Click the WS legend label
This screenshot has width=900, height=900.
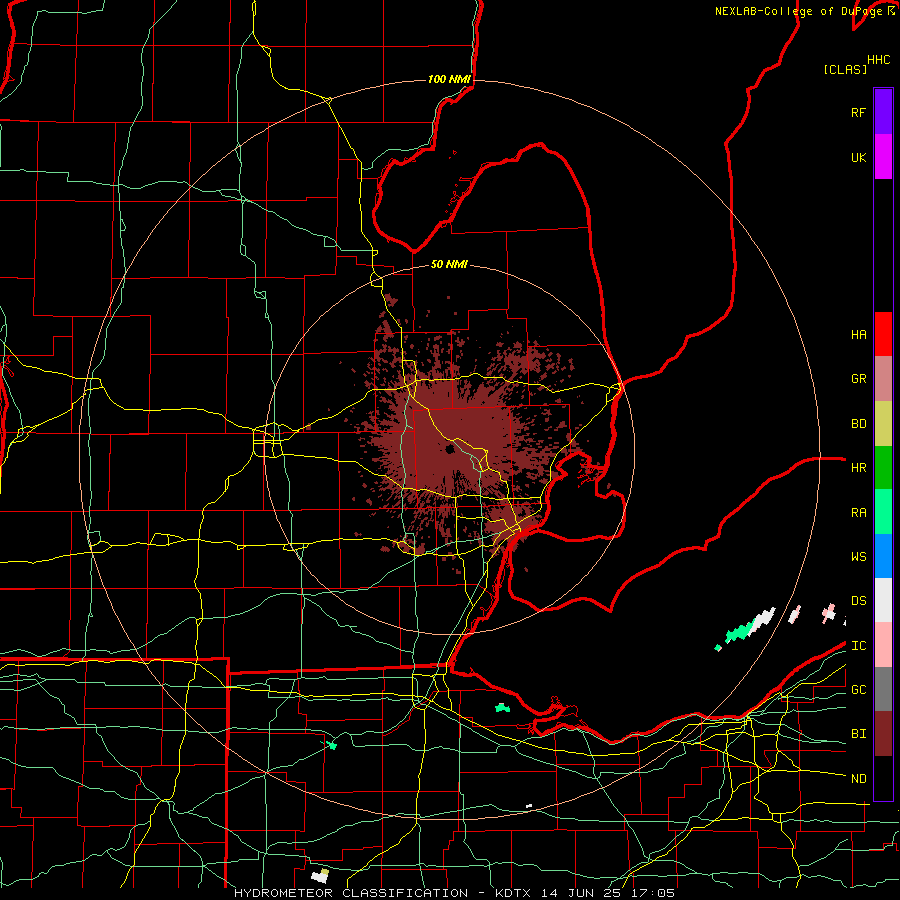(x=858, y=557)
